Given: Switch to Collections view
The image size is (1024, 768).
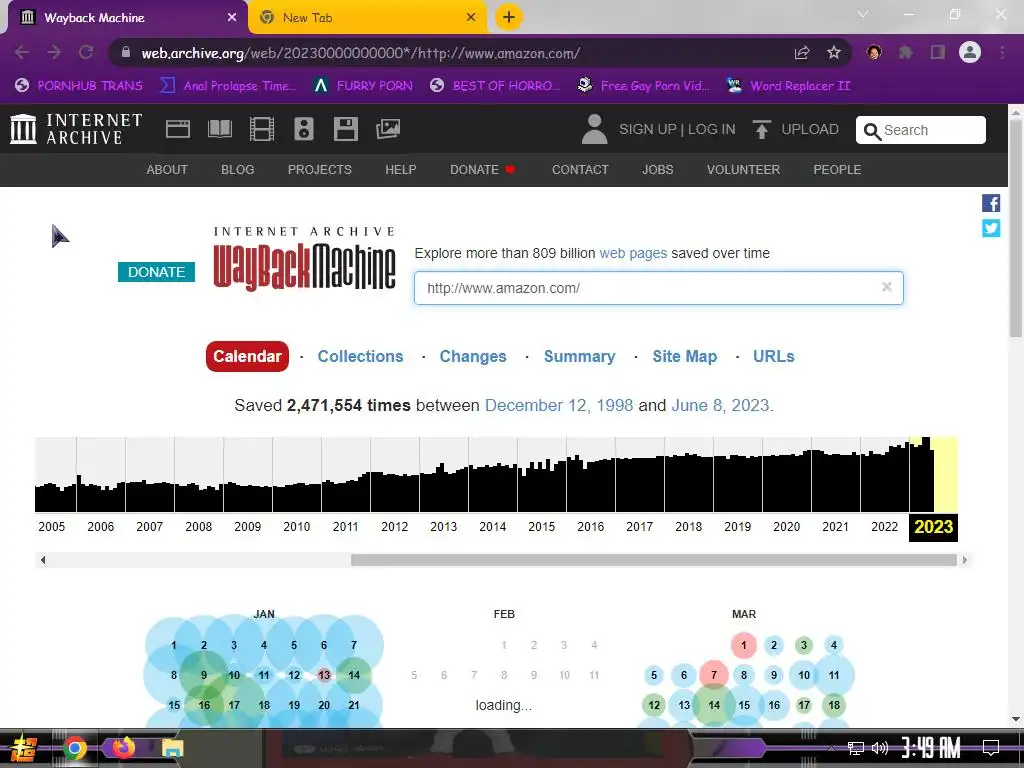Looking at the screenshot, I should [360, 356].
